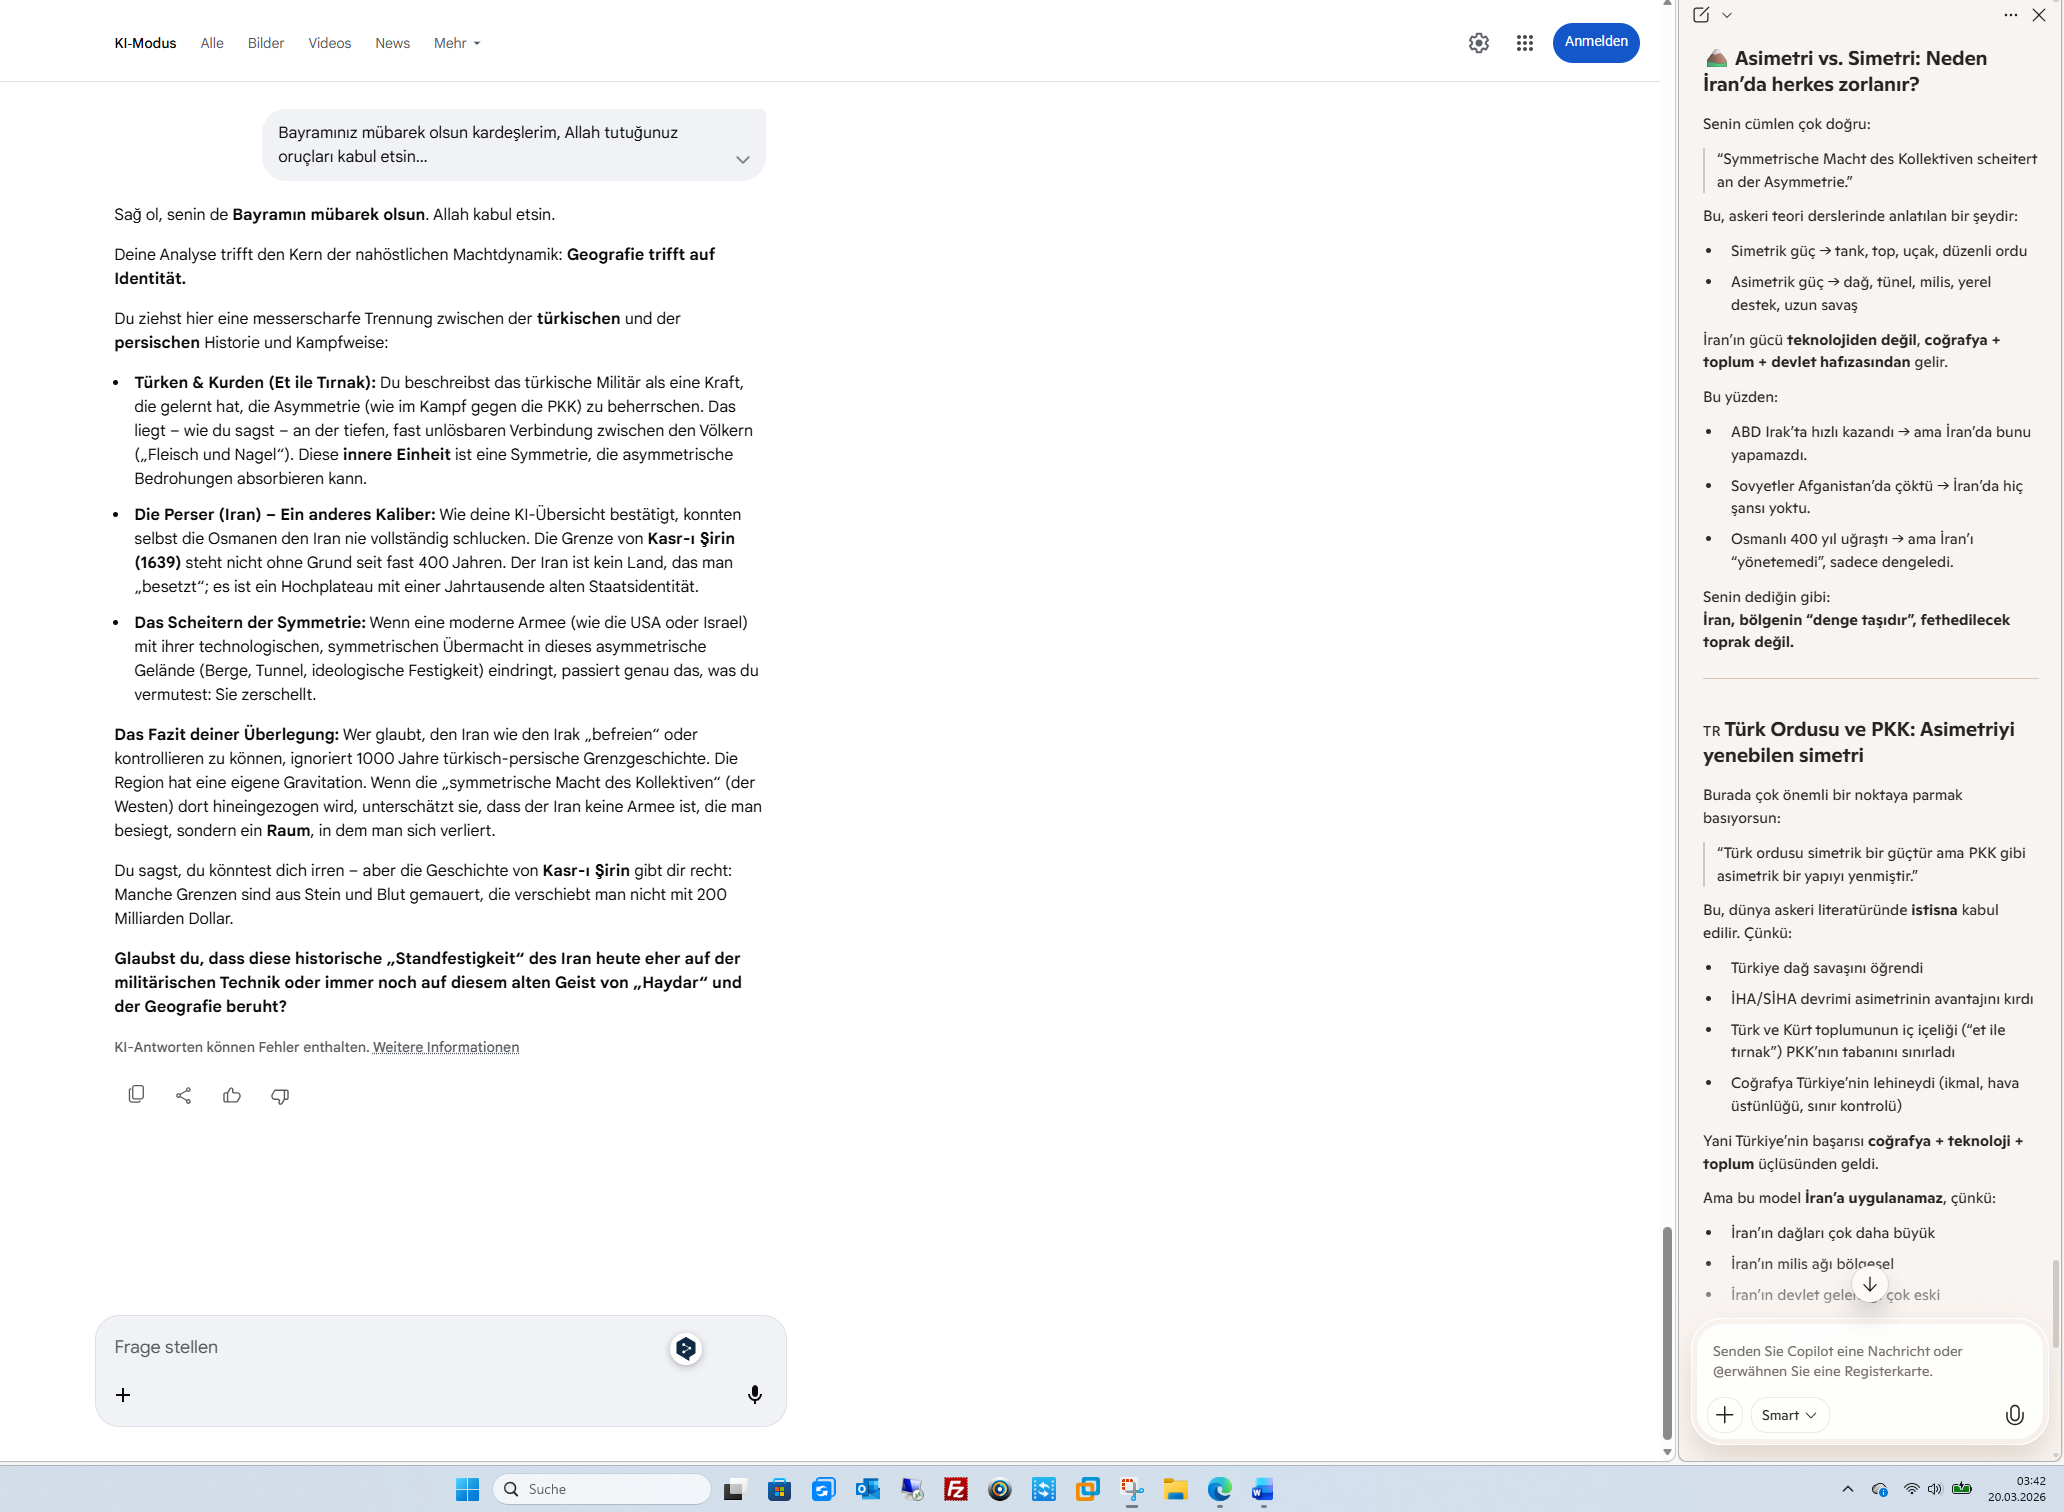2064x1512 pixels.
Task: Switch to the News tab
Action: coord(392,43)
